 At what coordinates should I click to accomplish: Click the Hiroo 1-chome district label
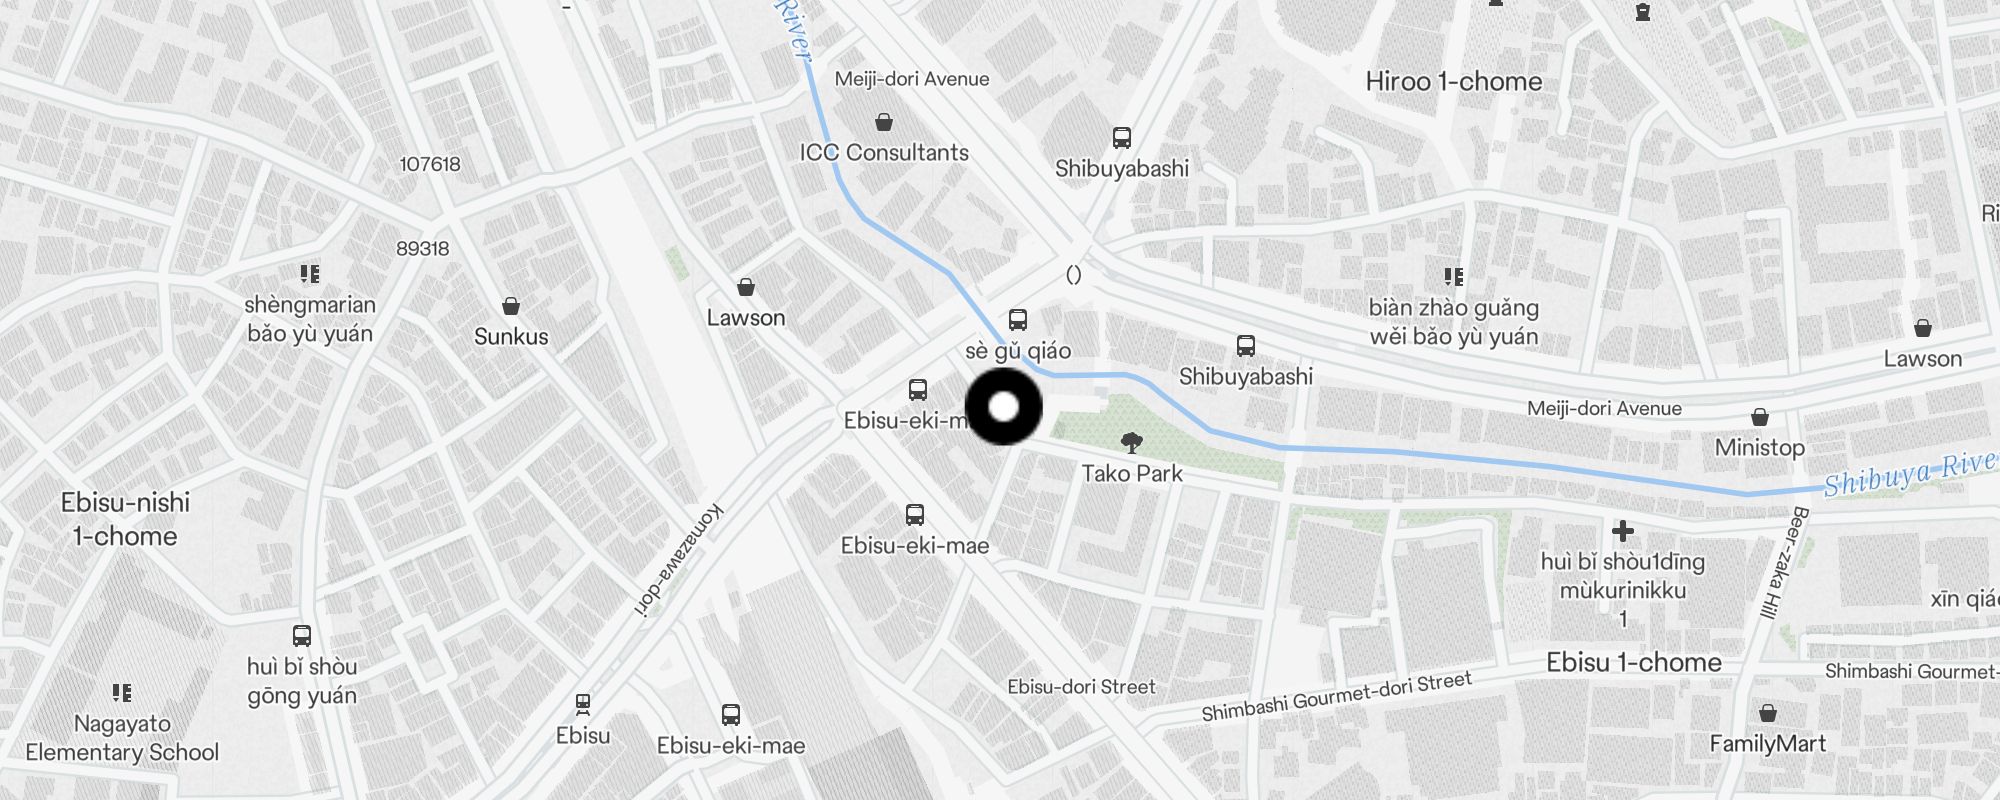tap(1454, 81)
